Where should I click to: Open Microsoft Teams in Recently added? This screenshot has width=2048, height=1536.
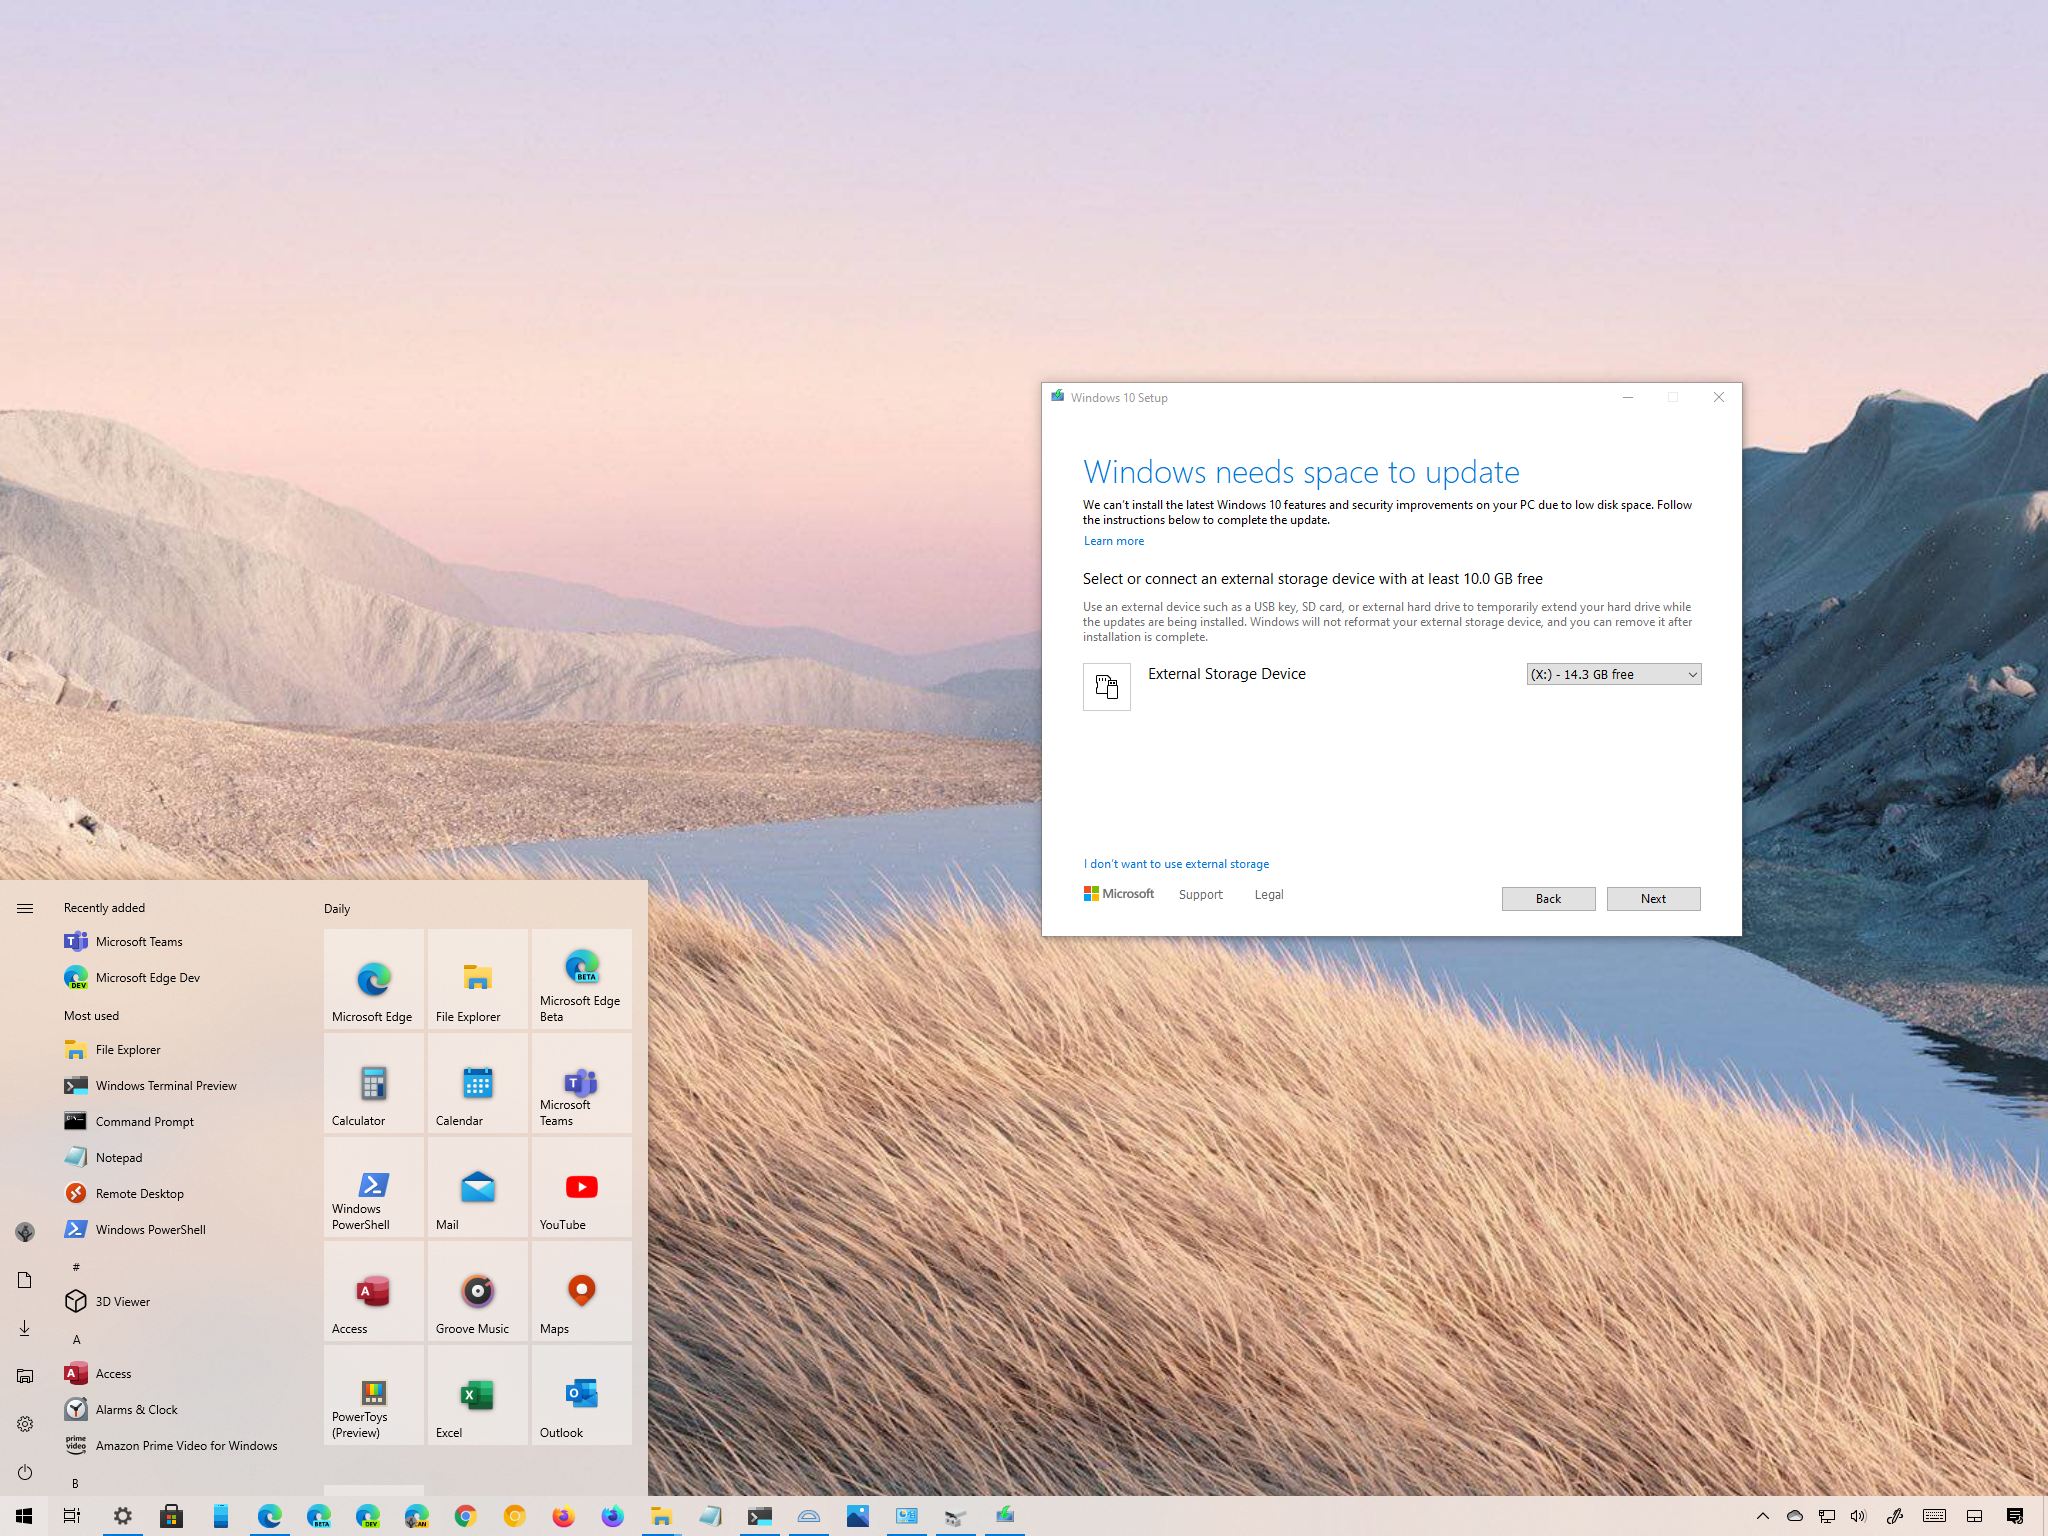click(x=180, y=942)
